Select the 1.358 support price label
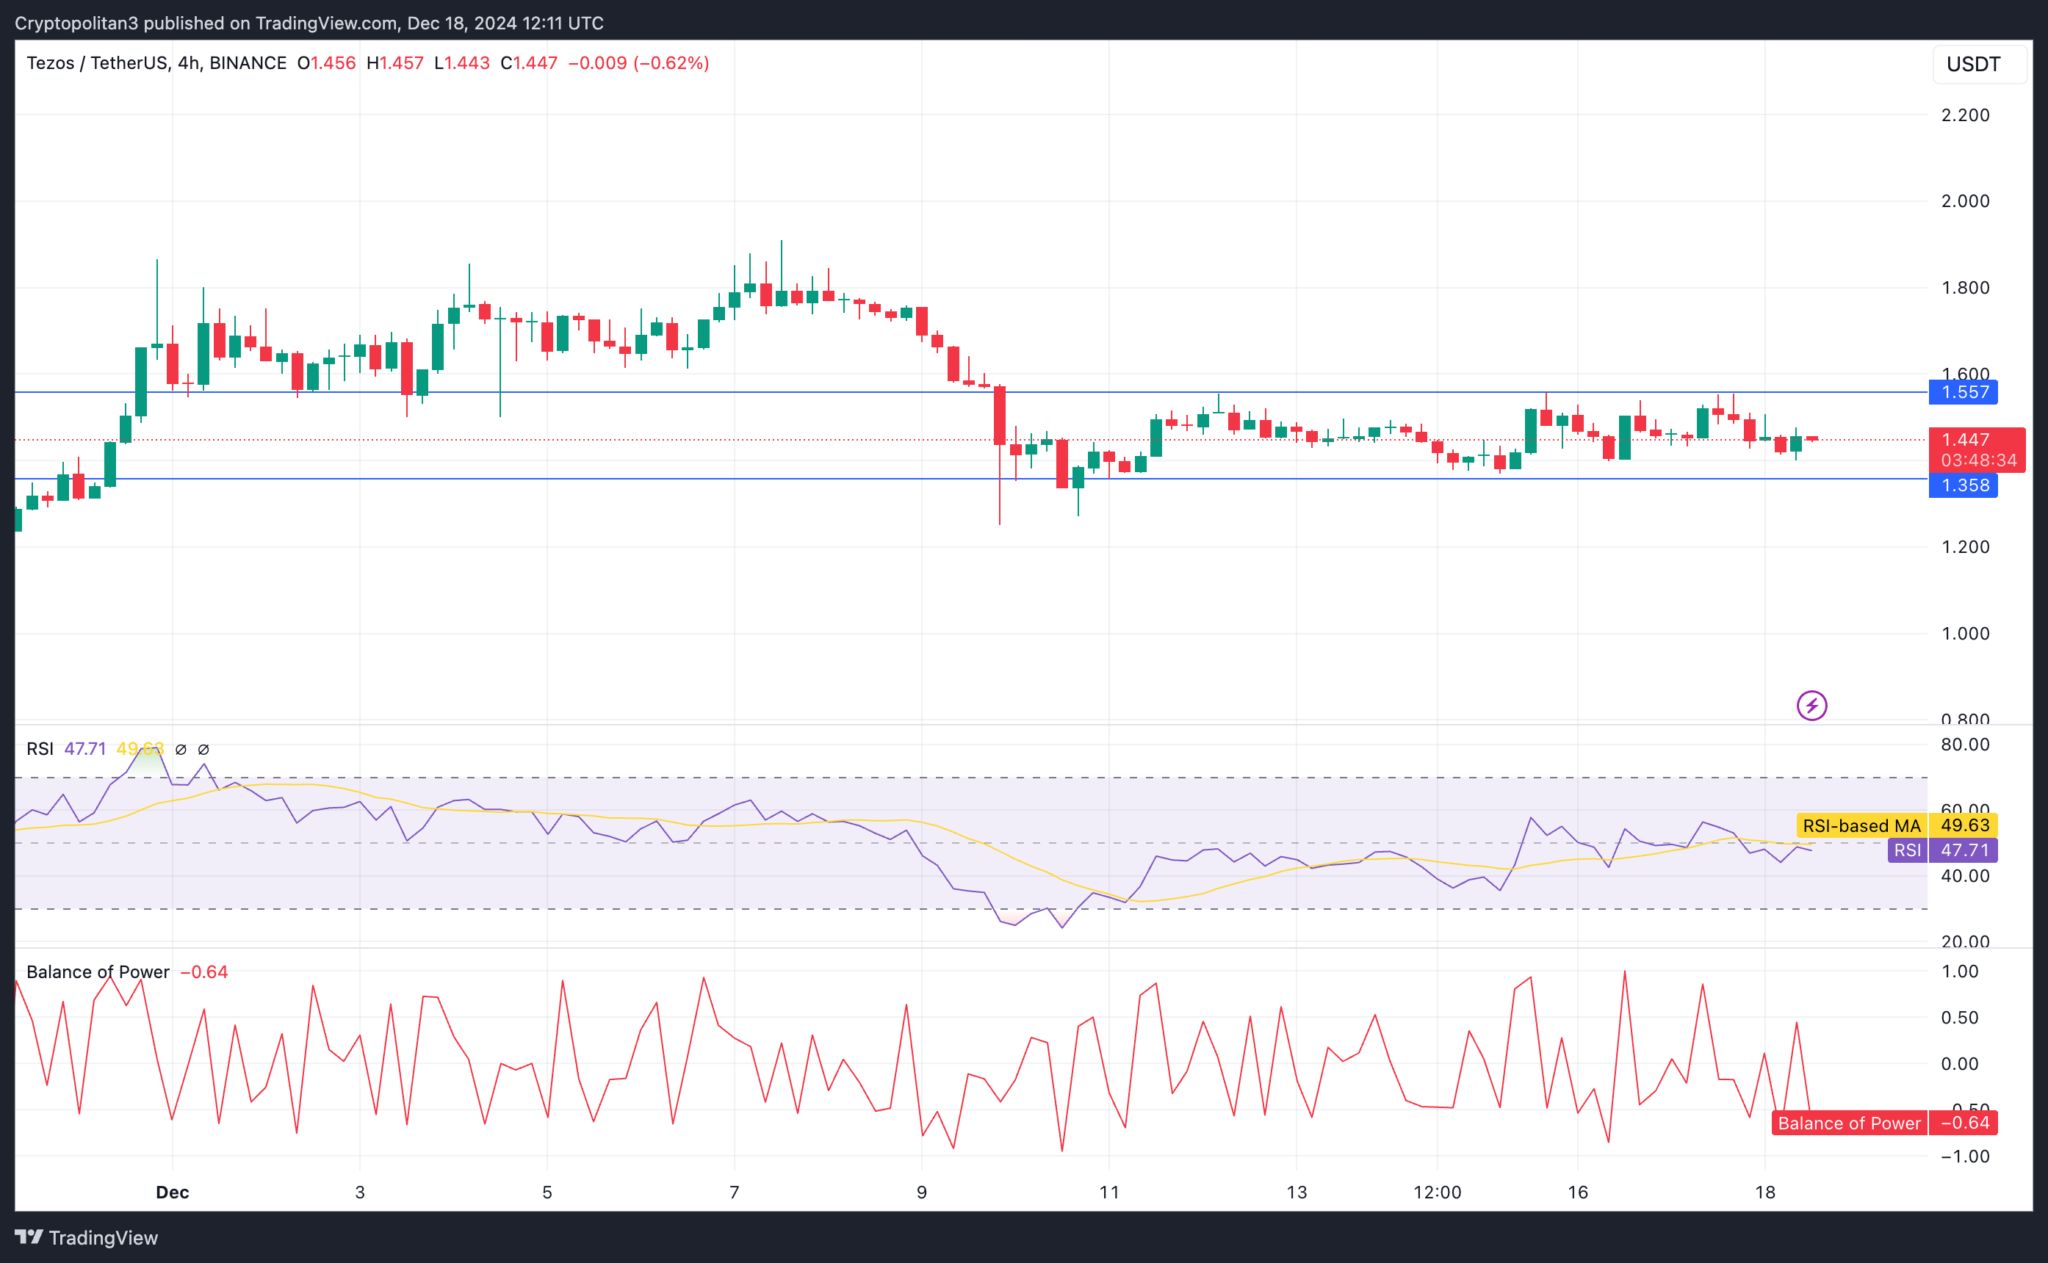 (1963, 485)
